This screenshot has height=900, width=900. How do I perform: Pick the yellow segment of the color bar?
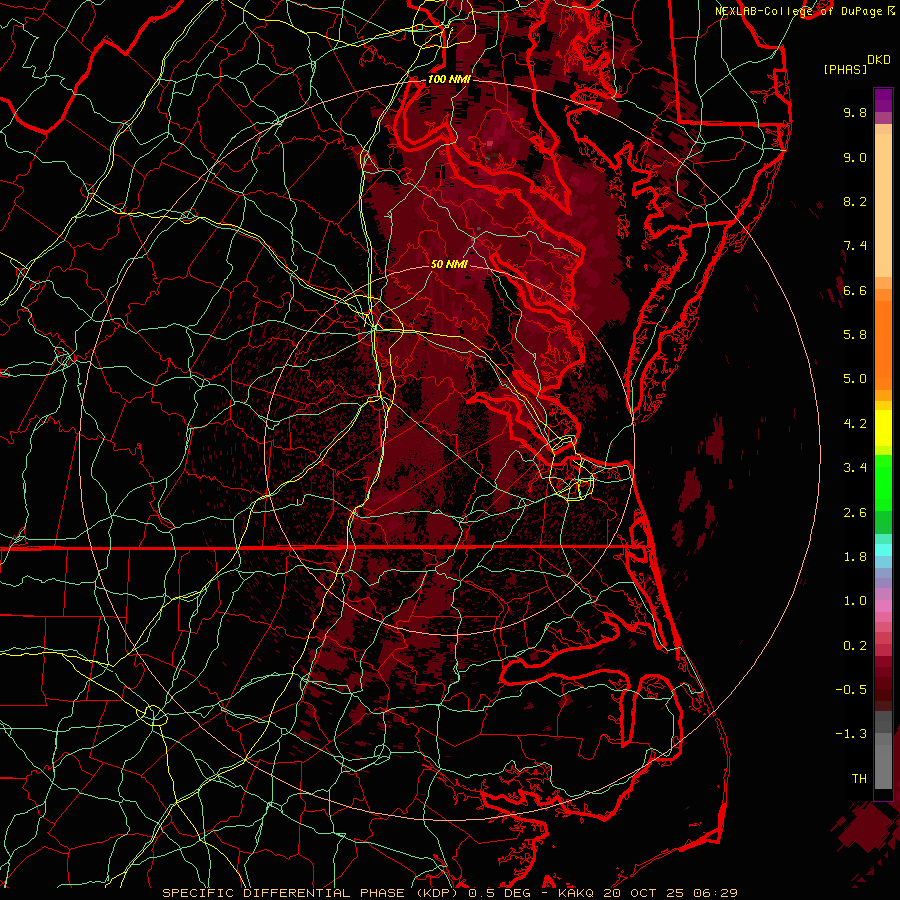[x=883, y=428]
